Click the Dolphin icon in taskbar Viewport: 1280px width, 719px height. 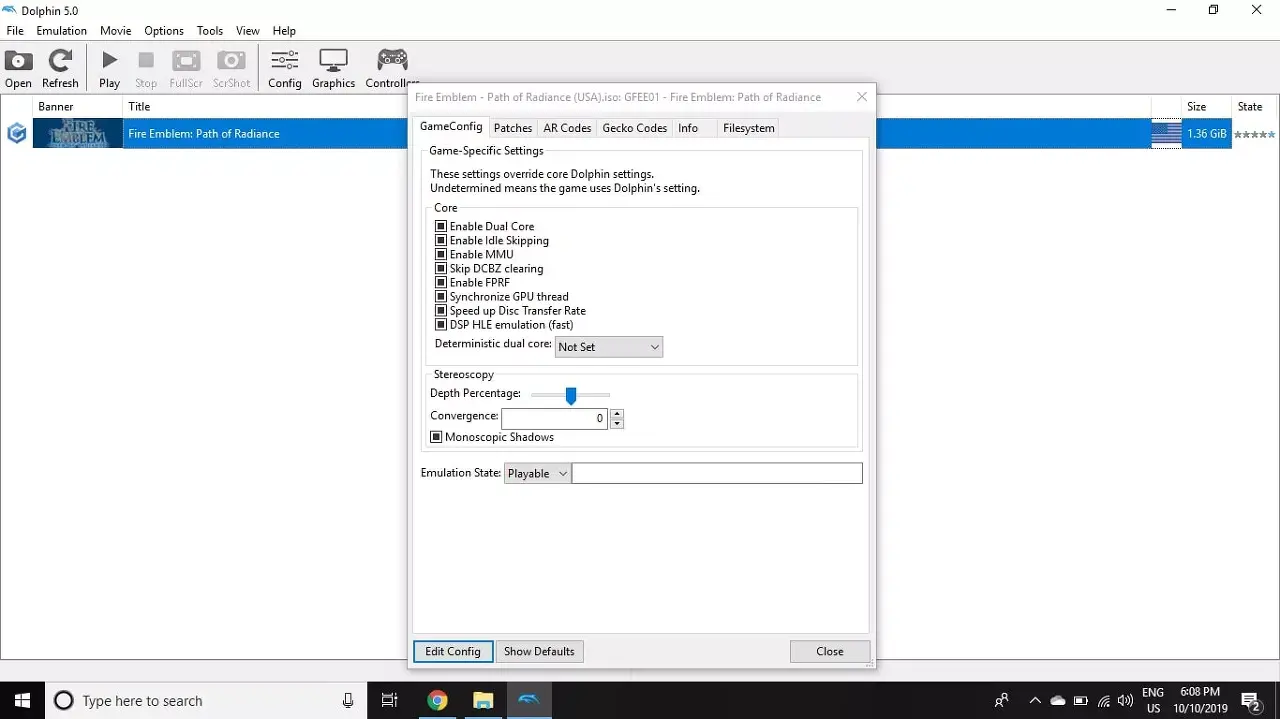(529, 700)
